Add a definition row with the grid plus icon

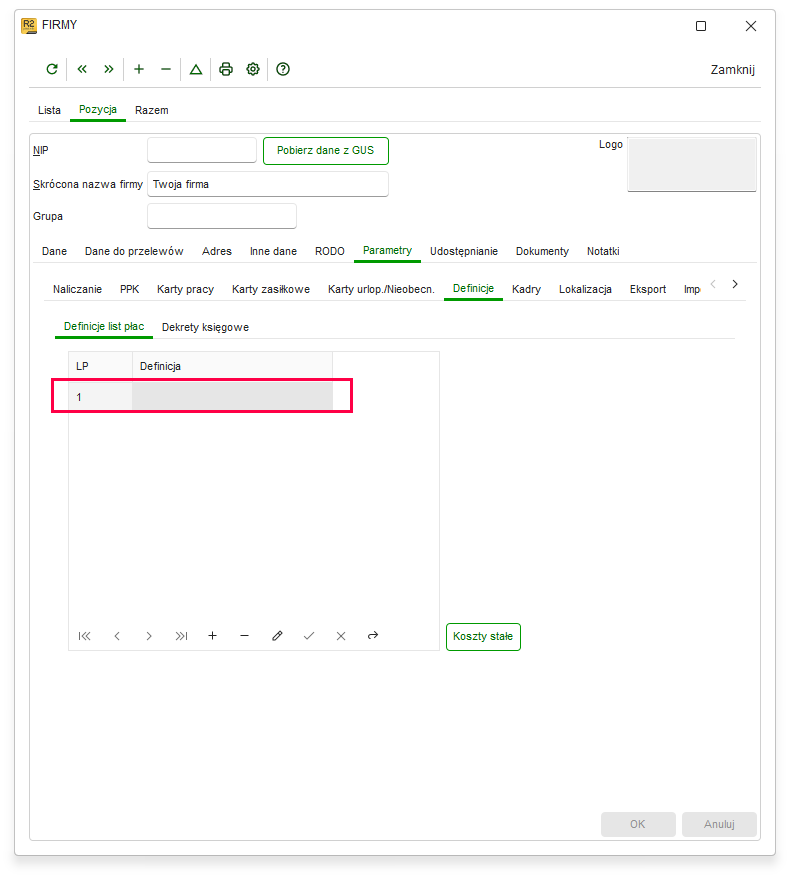pyautogui.click(x=212, y=636)
